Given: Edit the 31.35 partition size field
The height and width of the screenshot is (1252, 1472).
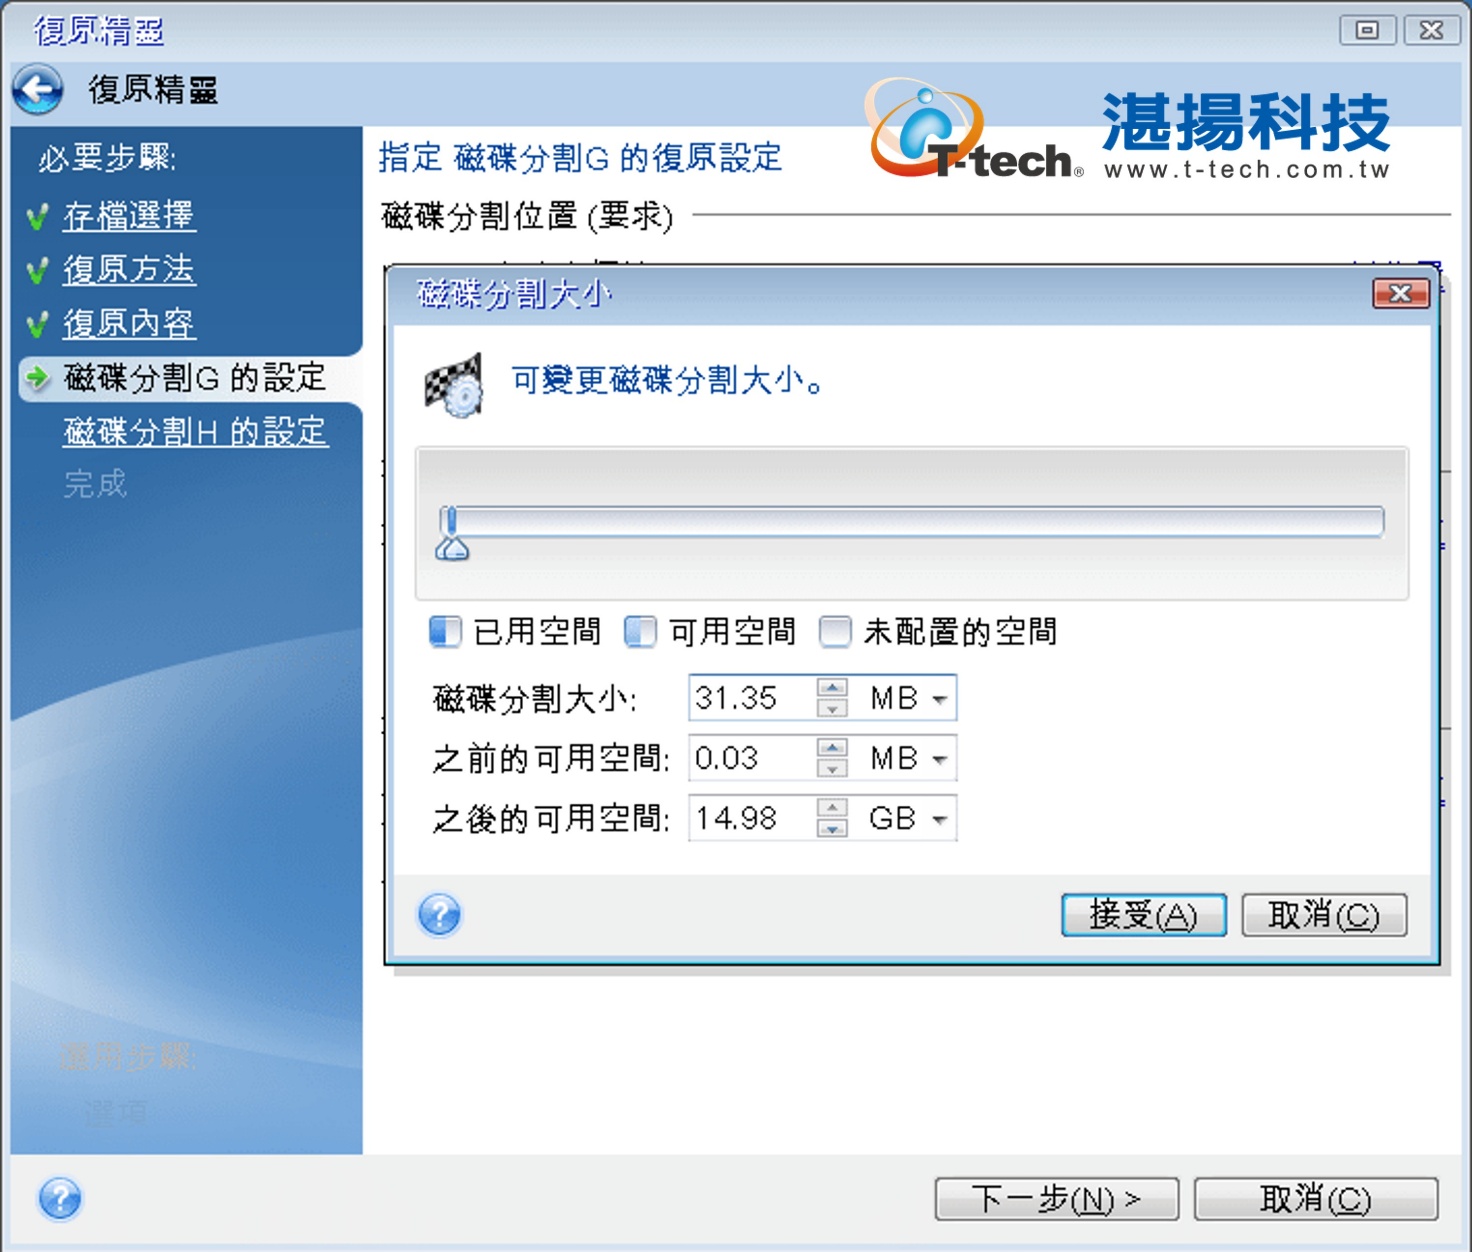Looking at the screenshot, I should tap(752, 698).
